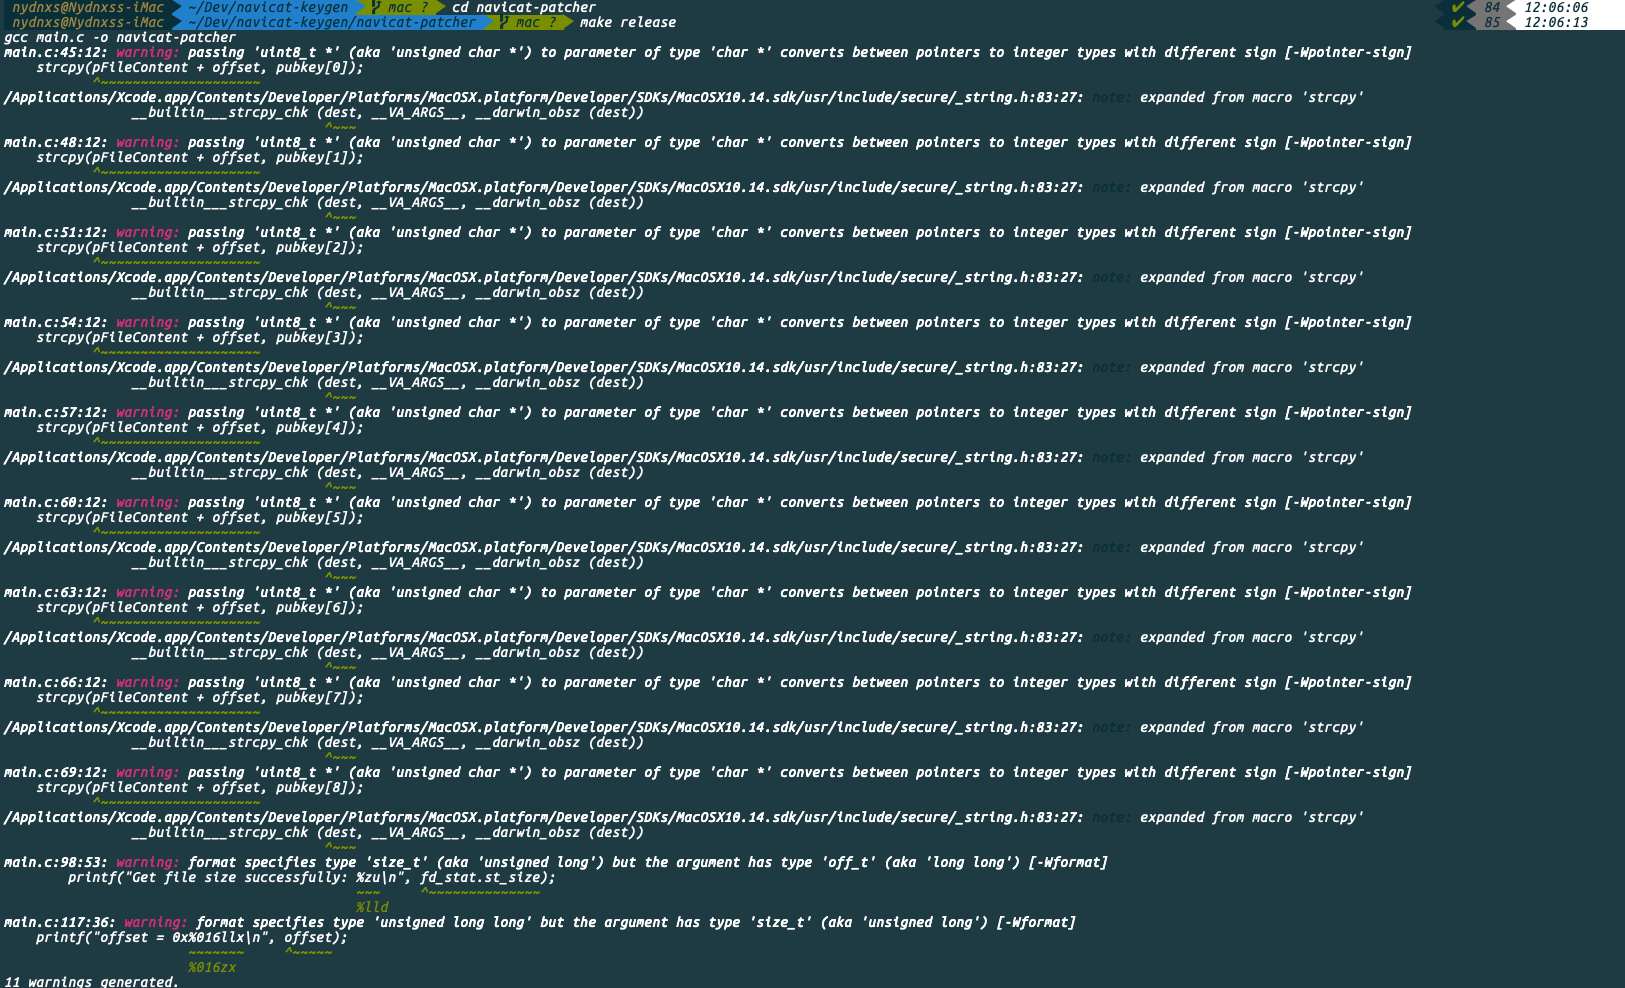The width and height of the screenshot is (1625, 988).
Task: Click the pink 'warning:' label on main.c:117:36 line
Action: (x=156, y=922)
